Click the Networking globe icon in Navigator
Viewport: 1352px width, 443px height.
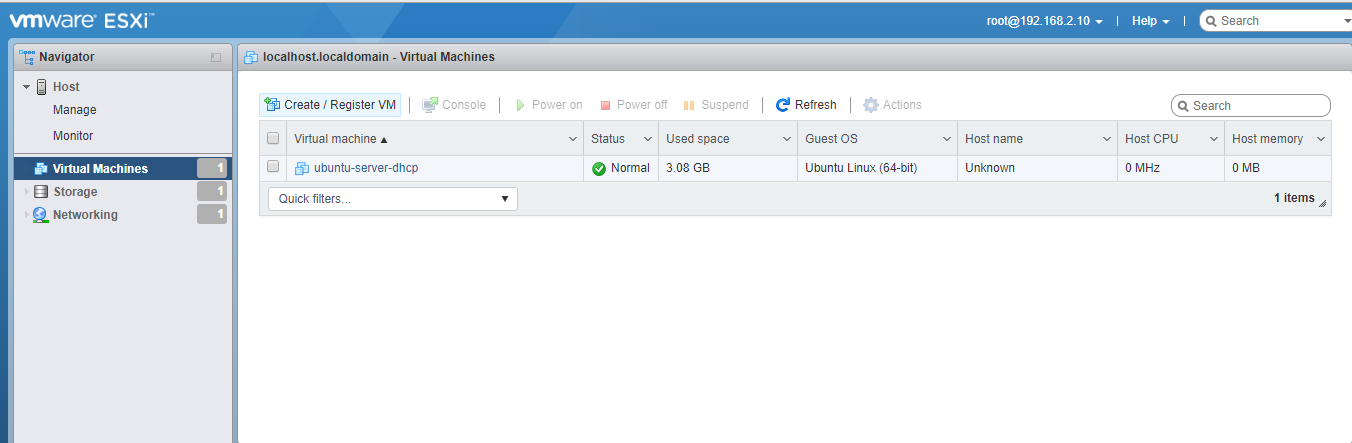point(40,215)
